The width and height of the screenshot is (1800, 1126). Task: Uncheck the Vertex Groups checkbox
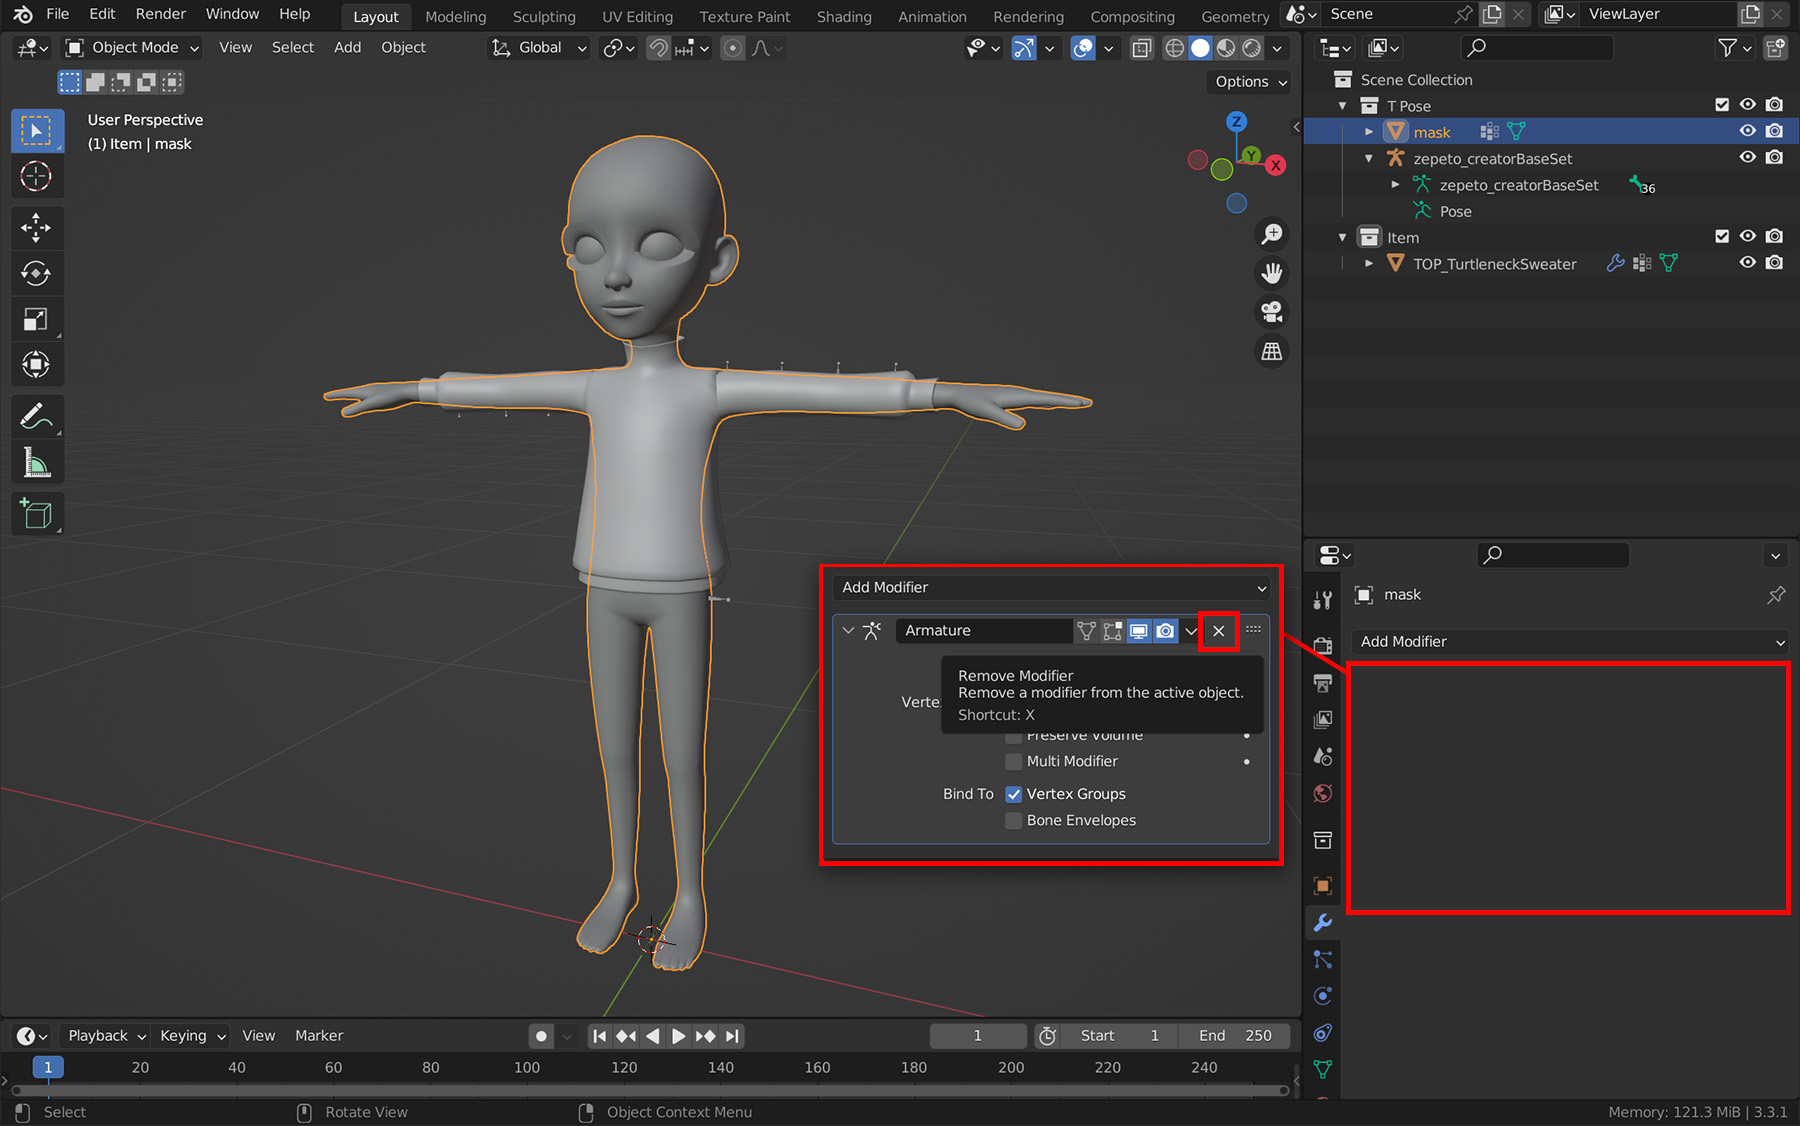coord(1014,794)
